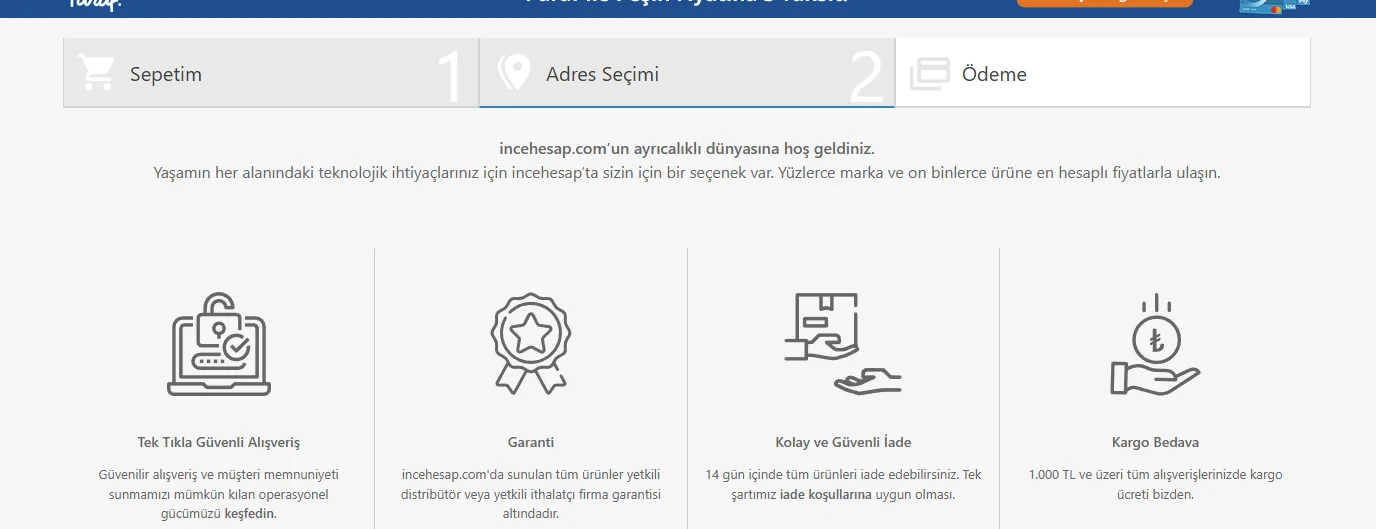
Task: Open the iade koşullarına link
Action: click(x=826, y=494)
